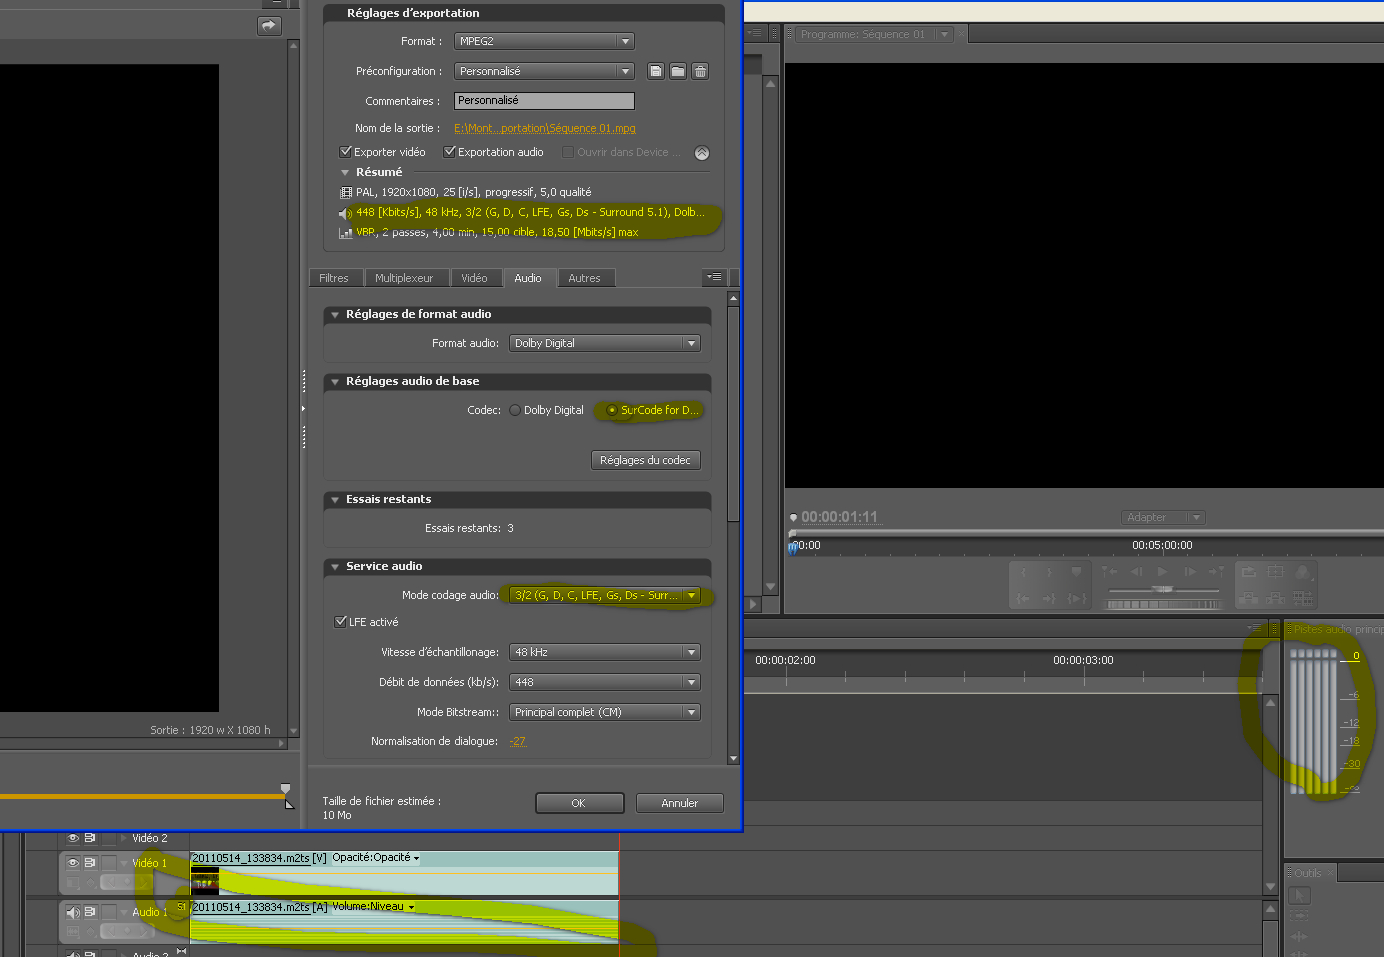
Task: Click the Lift icon in Programme monitor
Action: [x=1249, y=598]
